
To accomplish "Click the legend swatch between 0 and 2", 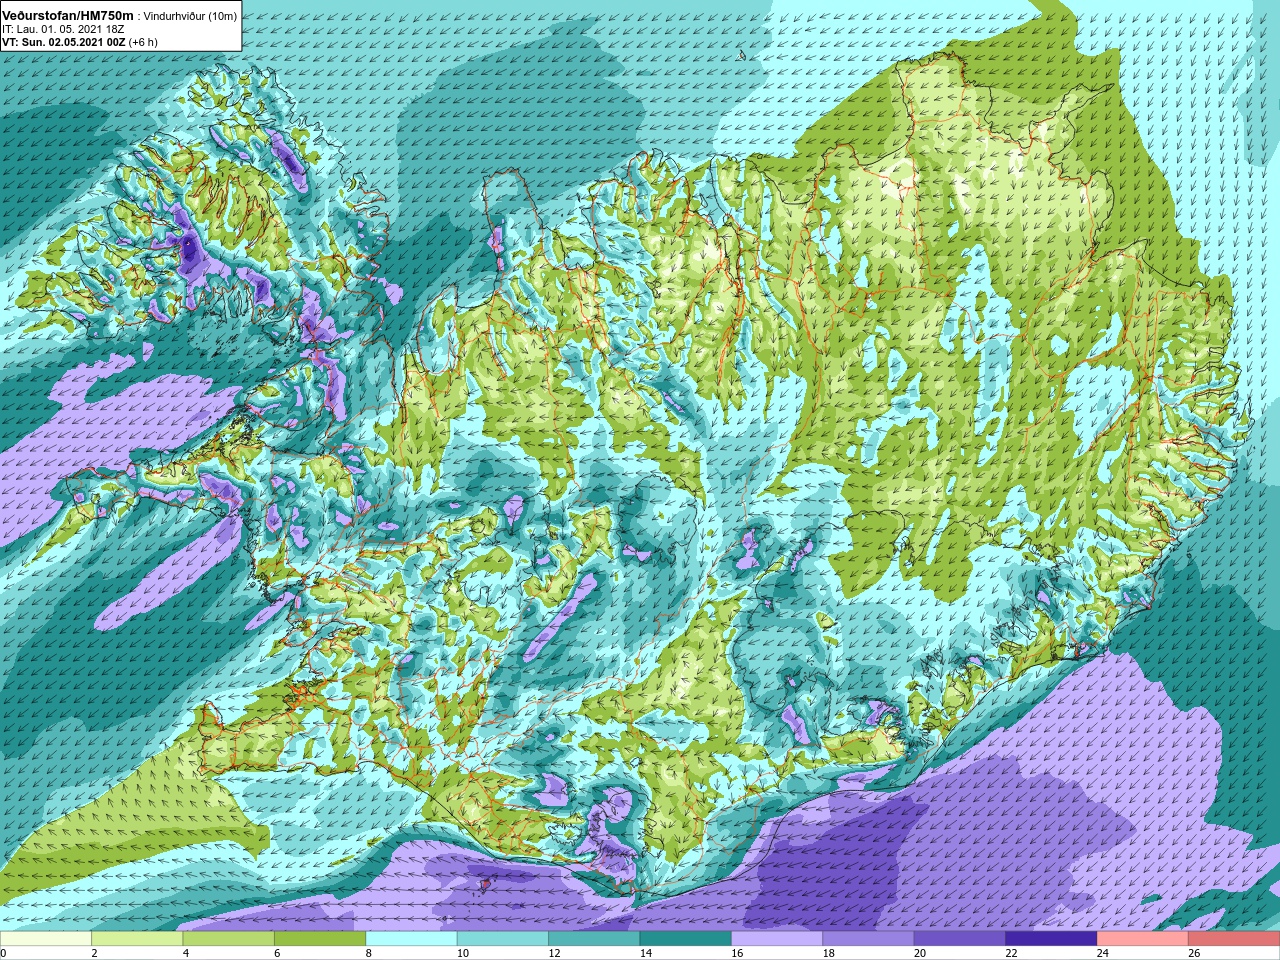I will tap(46, 939).
